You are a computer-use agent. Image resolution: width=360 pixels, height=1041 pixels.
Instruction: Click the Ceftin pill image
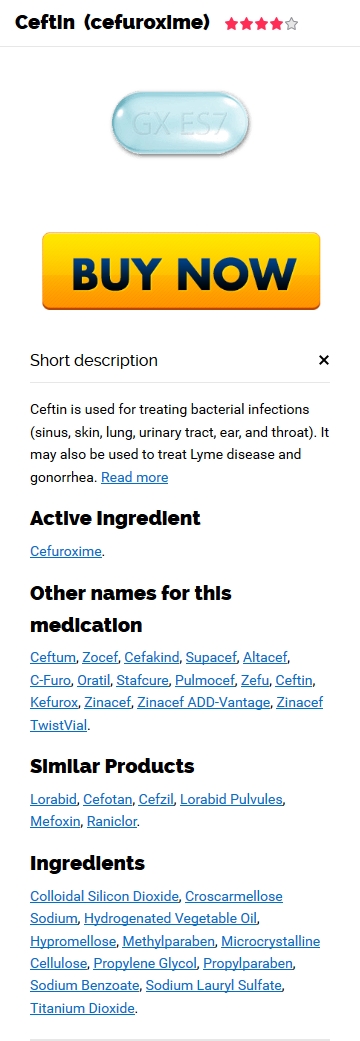pyautogui.click(x=180, y=123)
